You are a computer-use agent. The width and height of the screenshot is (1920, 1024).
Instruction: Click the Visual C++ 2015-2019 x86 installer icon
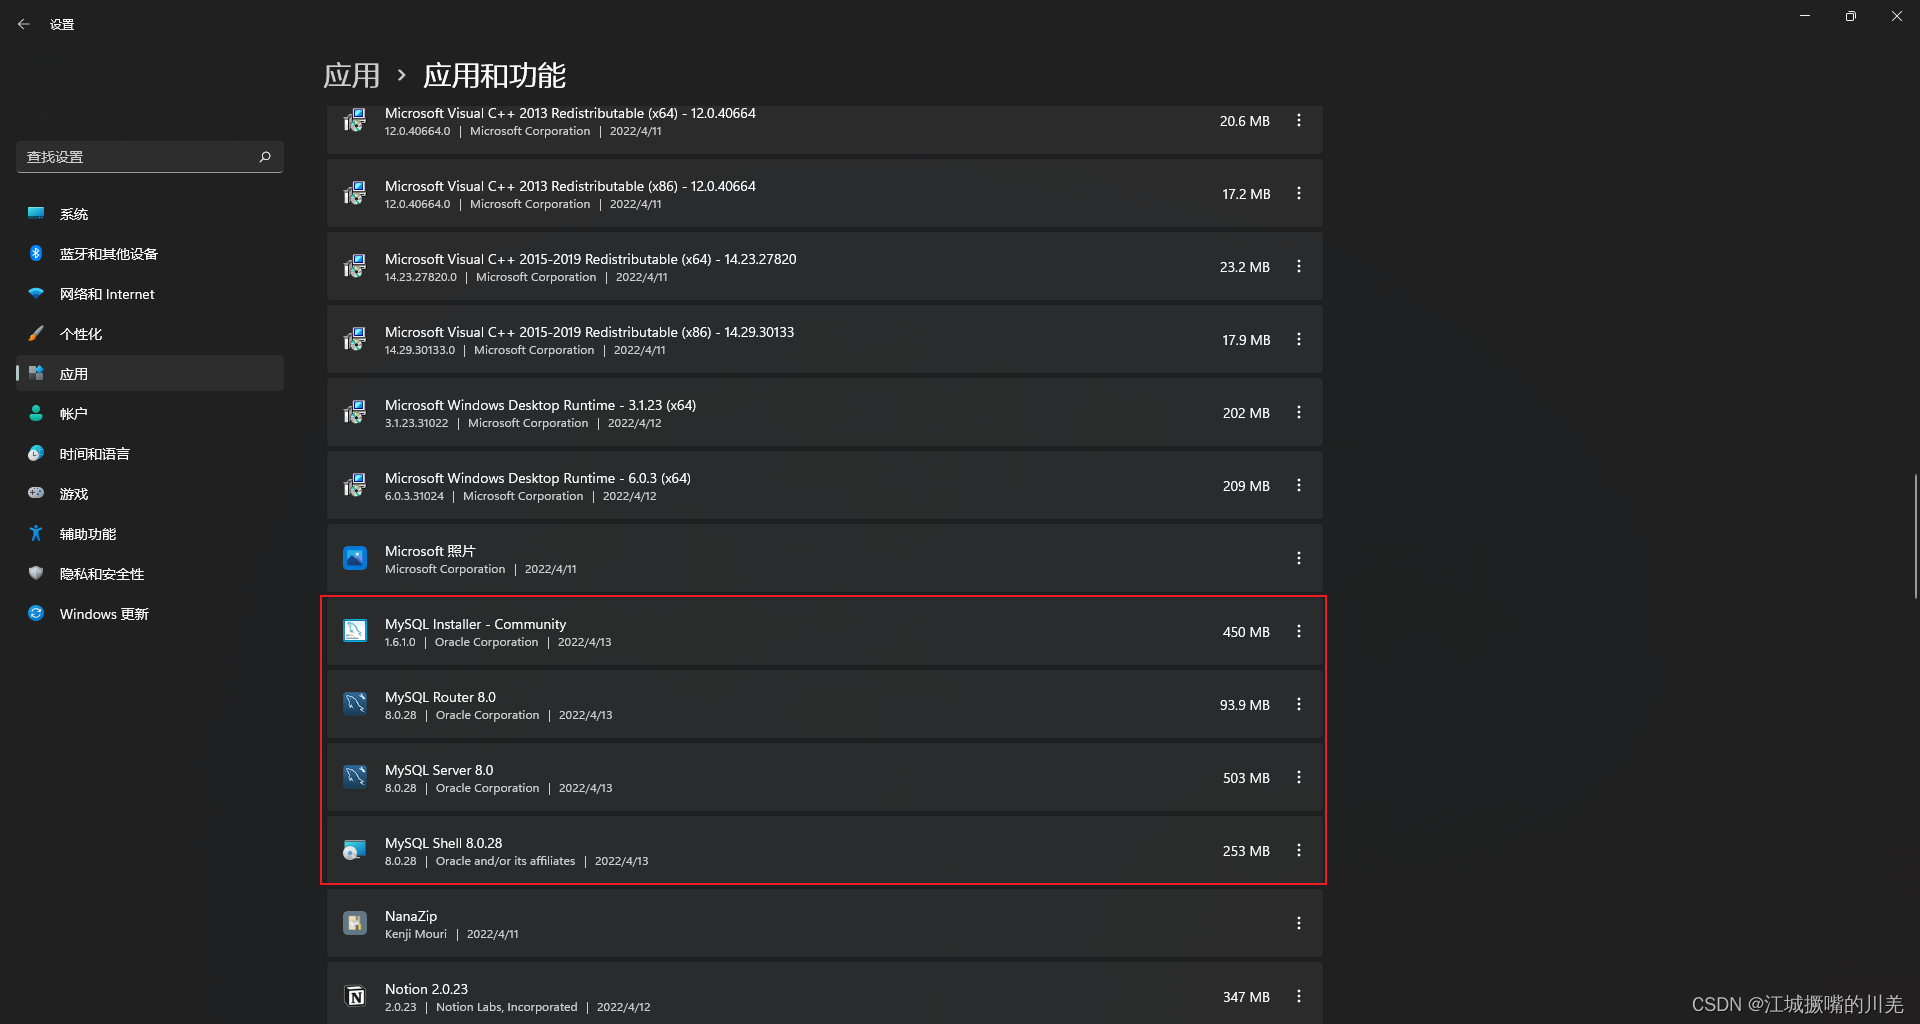pos(355,339)
